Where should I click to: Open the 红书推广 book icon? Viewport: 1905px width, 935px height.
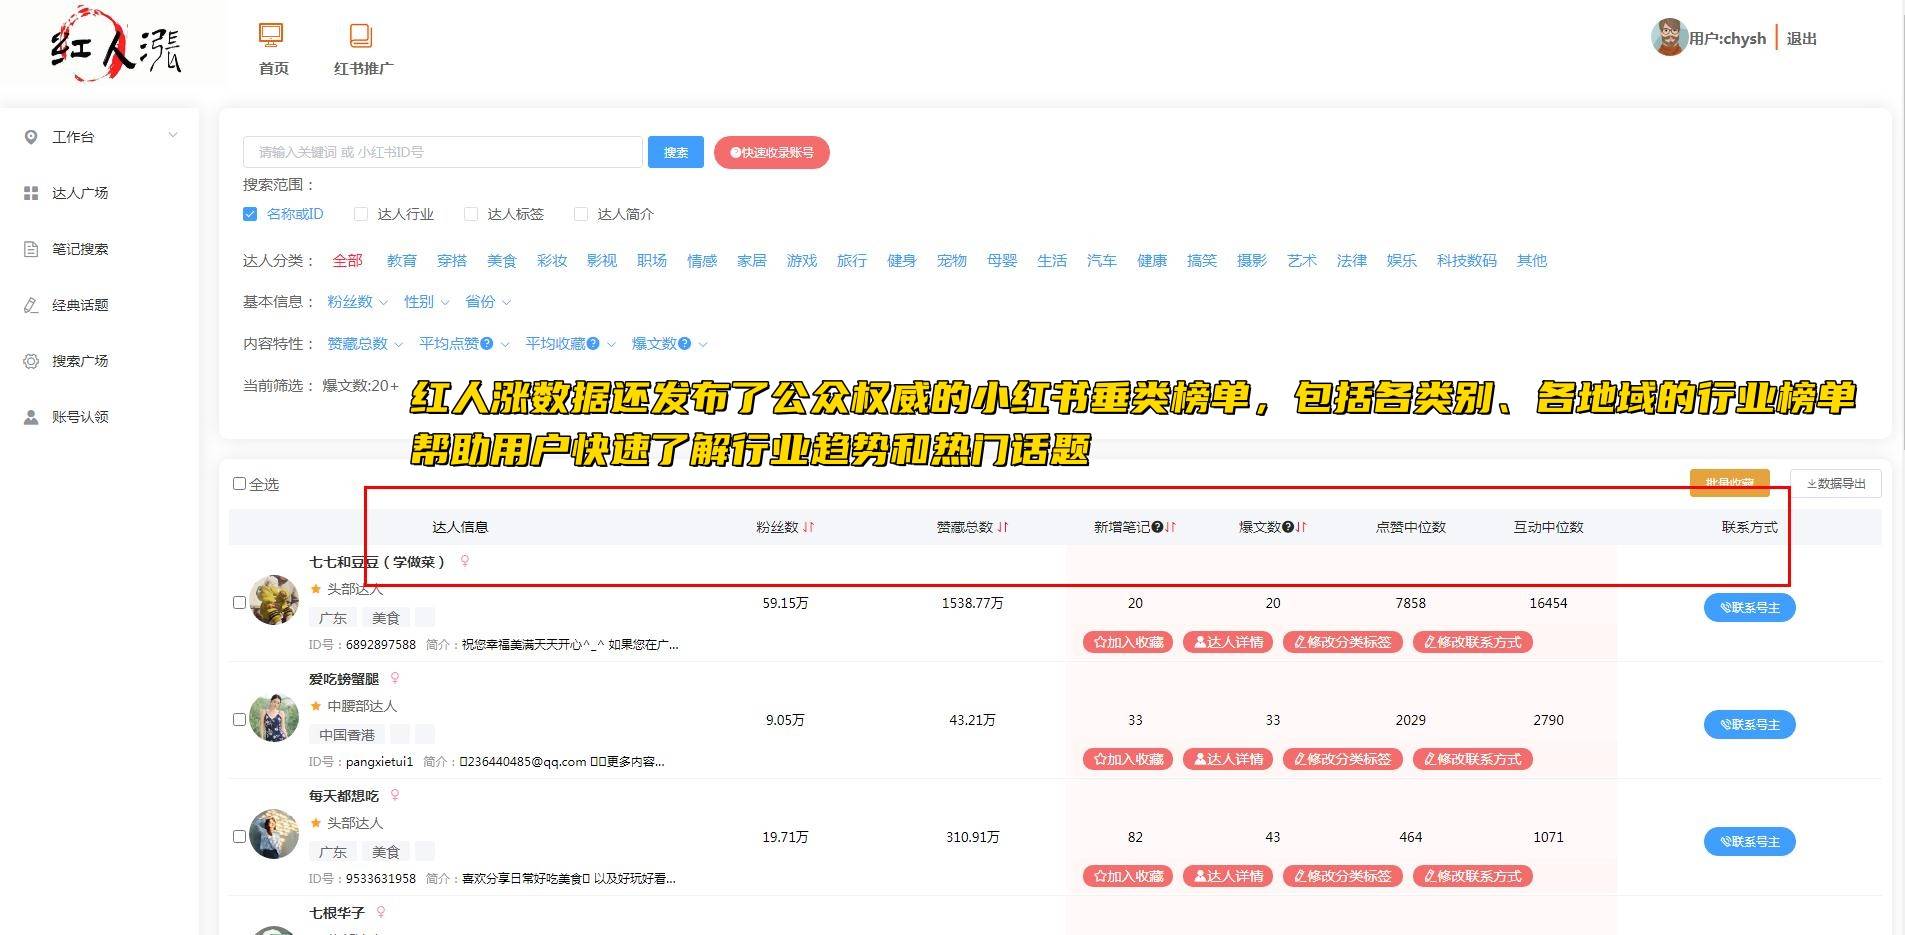coord(361,35)
